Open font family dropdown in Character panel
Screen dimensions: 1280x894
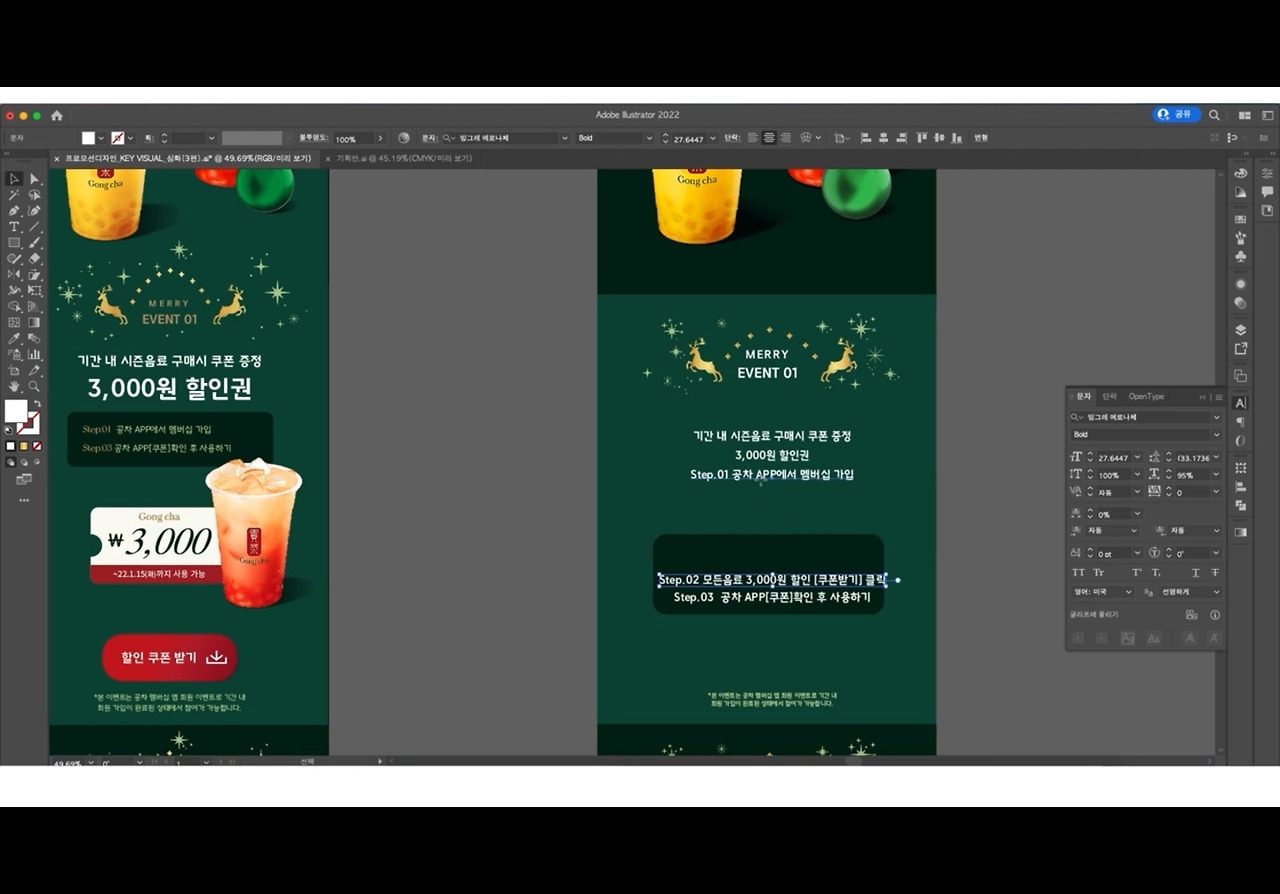click(x=1217, y=417)
